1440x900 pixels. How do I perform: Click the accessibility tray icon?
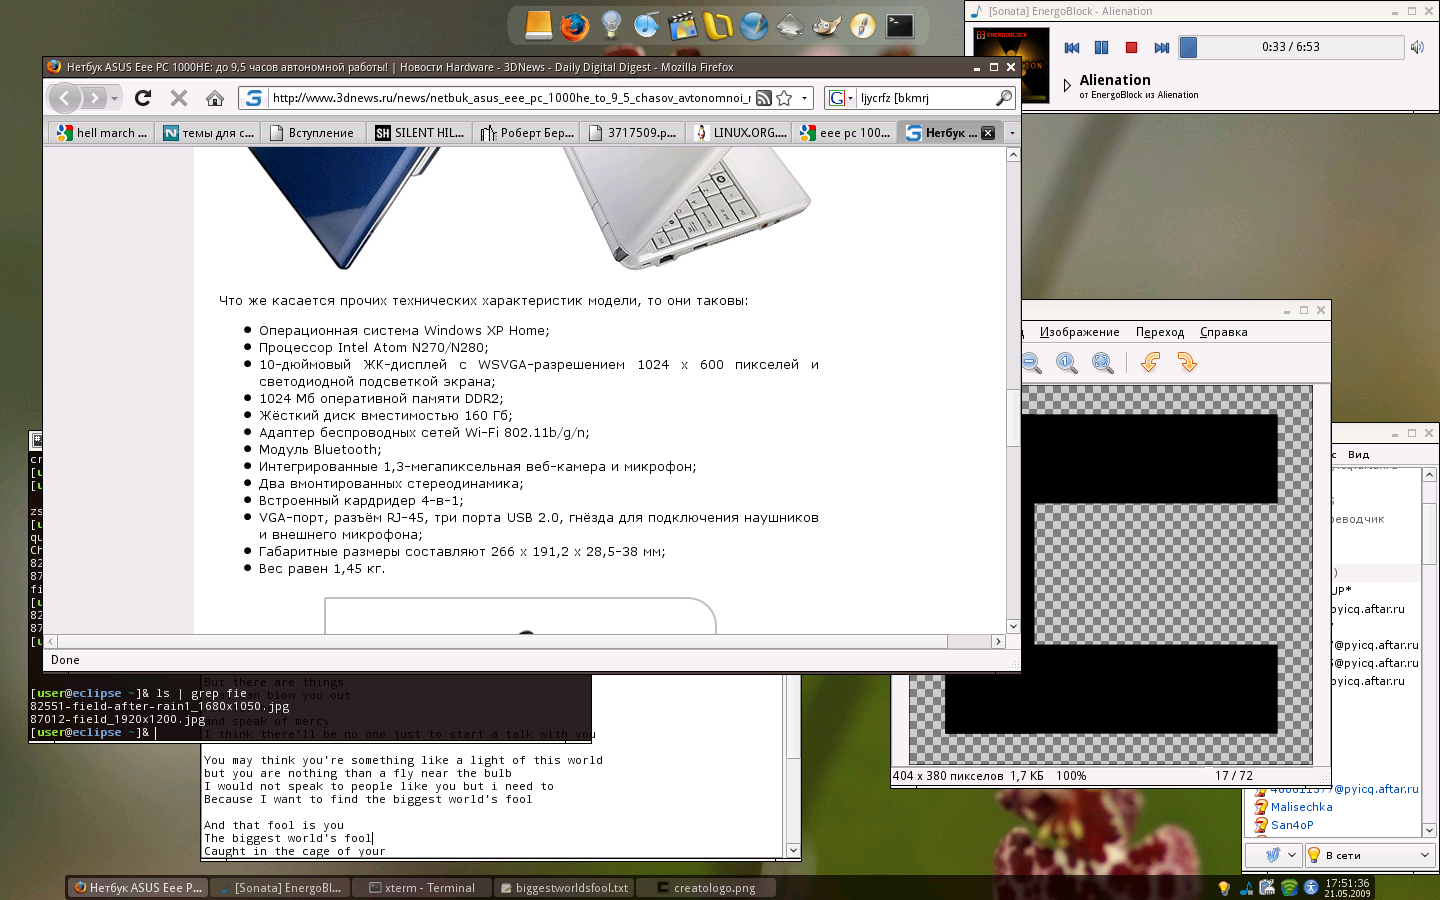coord(1311,888)
